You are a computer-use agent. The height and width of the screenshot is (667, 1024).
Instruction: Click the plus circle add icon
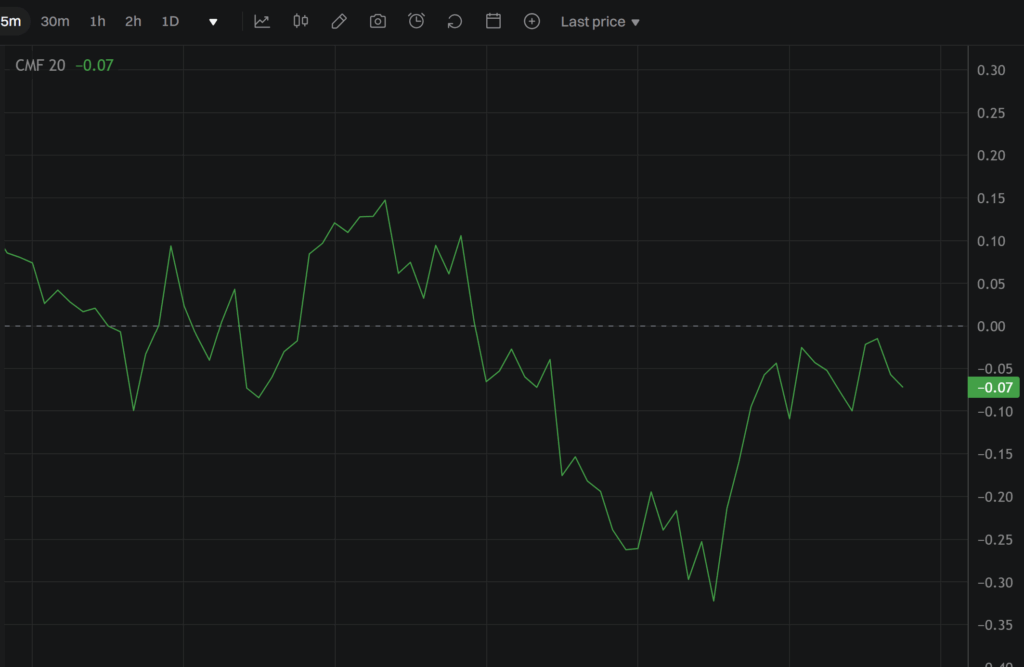532,21
